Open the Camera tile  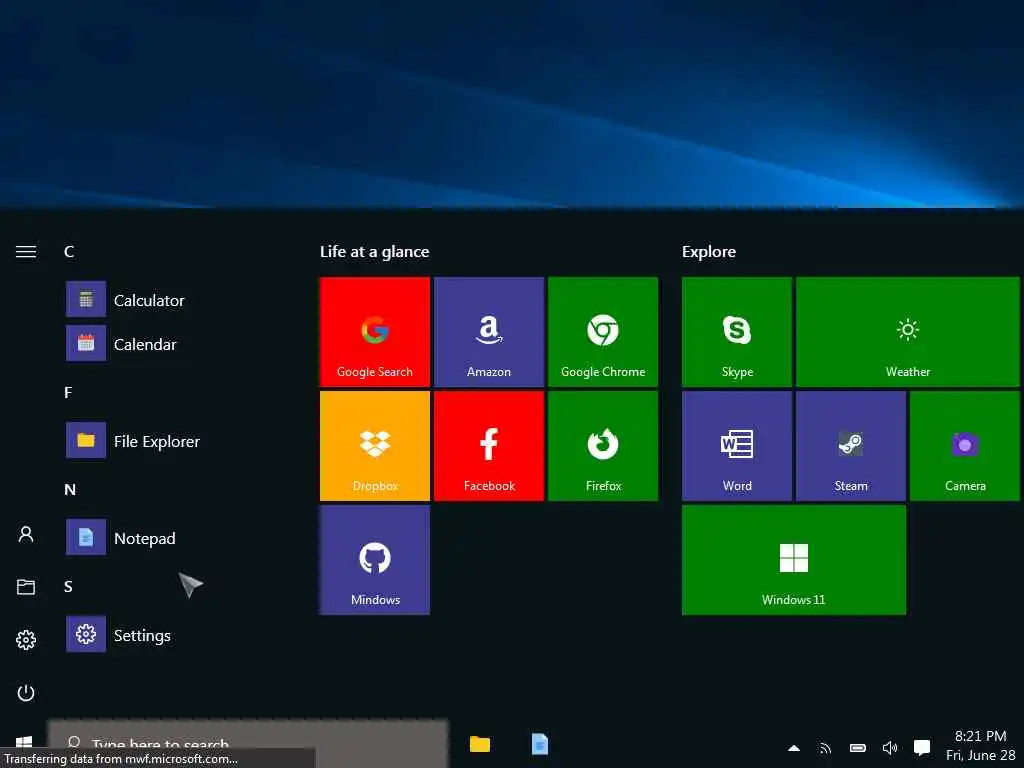[x=965, y=446]
